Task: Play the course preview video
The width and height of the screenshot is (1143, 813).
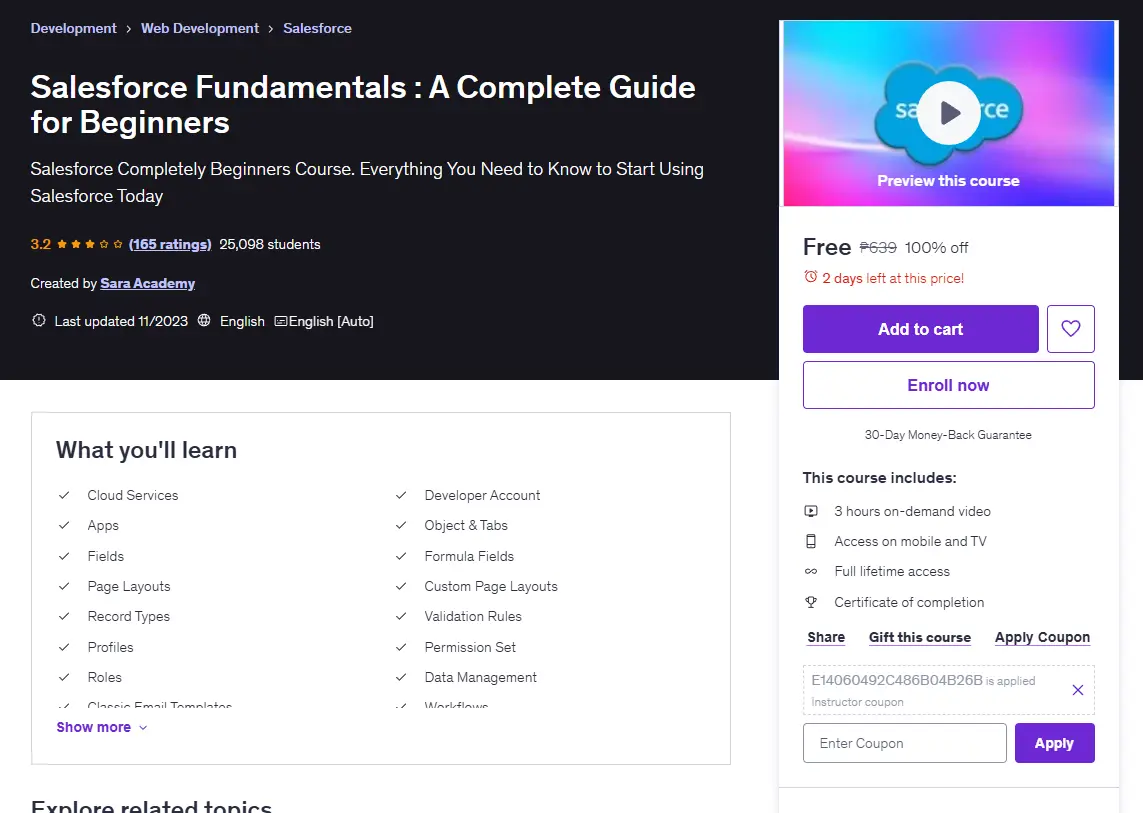Action: pyautogui.click(x=948, y=113)
